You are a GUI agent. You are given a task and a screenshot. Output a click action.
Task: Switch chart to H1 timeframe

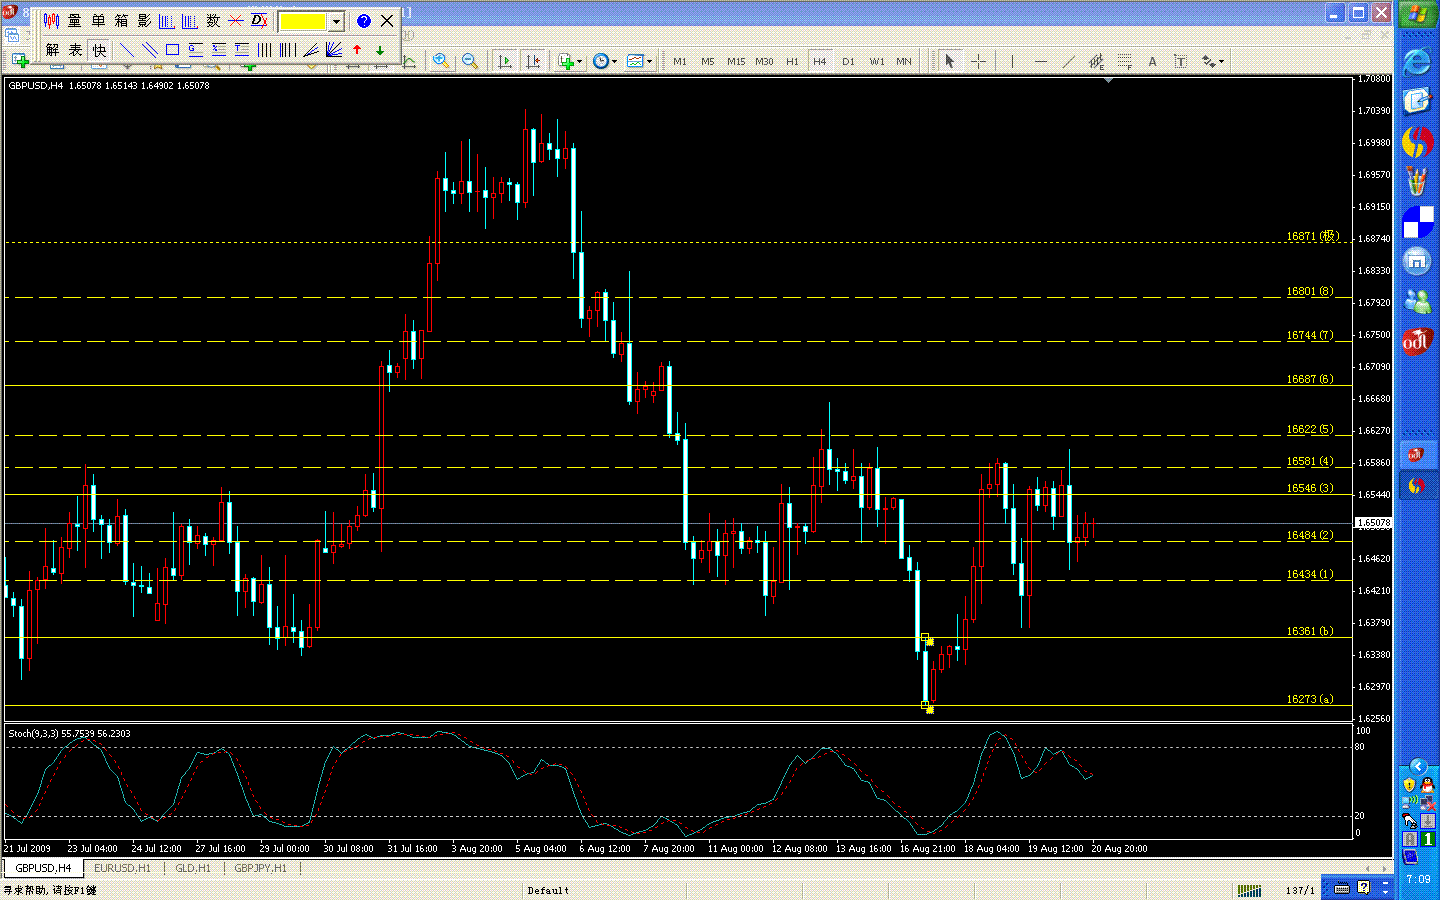click(x=792, y=61)
